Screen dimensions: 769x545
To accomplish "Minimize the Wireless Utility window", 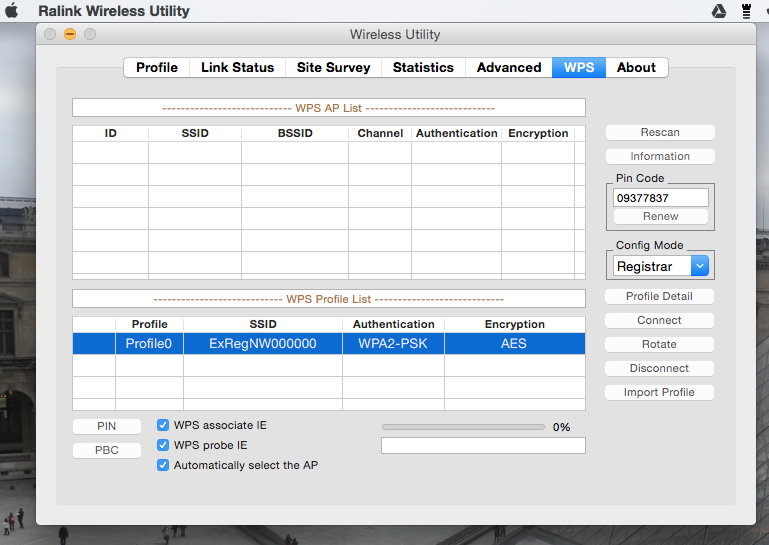I will coord(70,34).
